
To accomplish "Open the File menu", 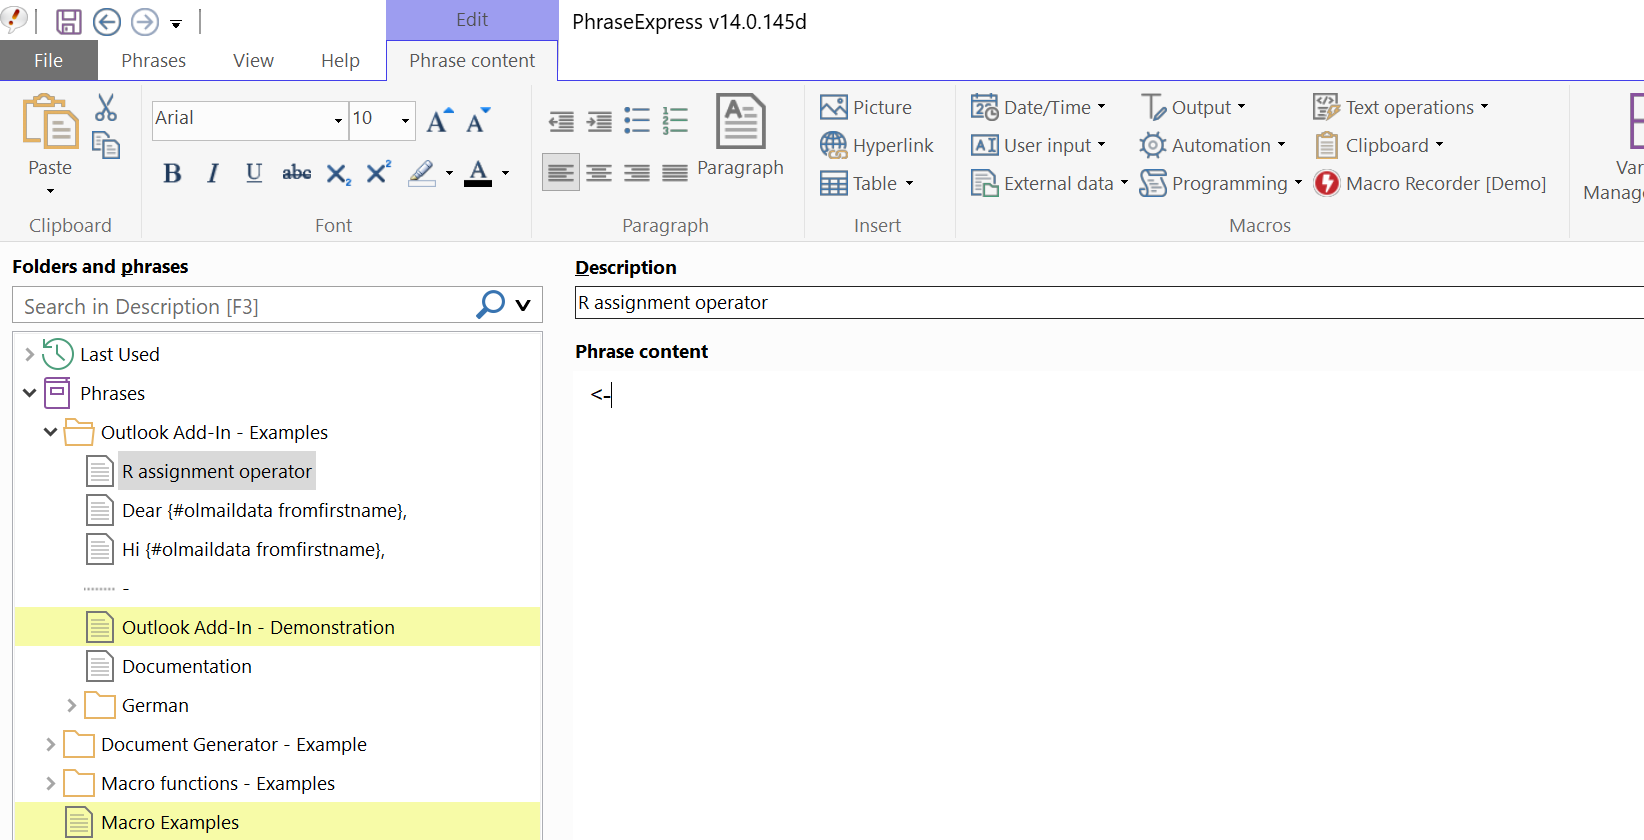I will point(48,60).
